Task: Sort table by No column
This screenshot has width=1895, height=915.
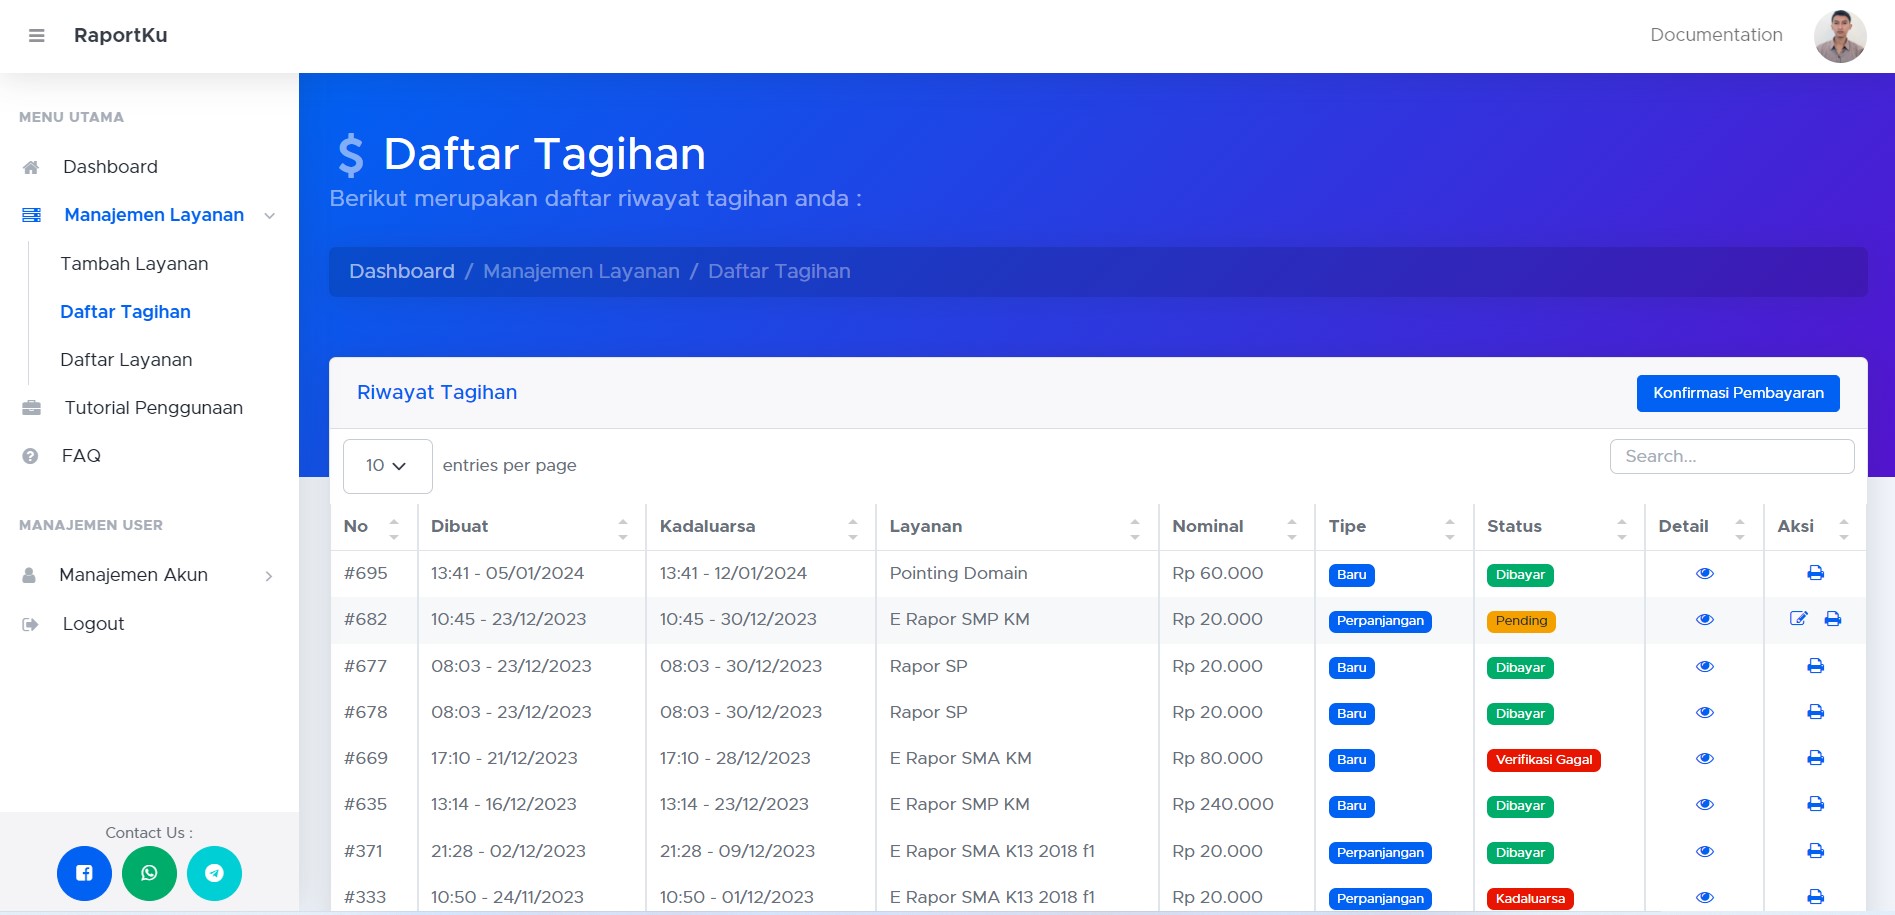Action: point(373,527)
